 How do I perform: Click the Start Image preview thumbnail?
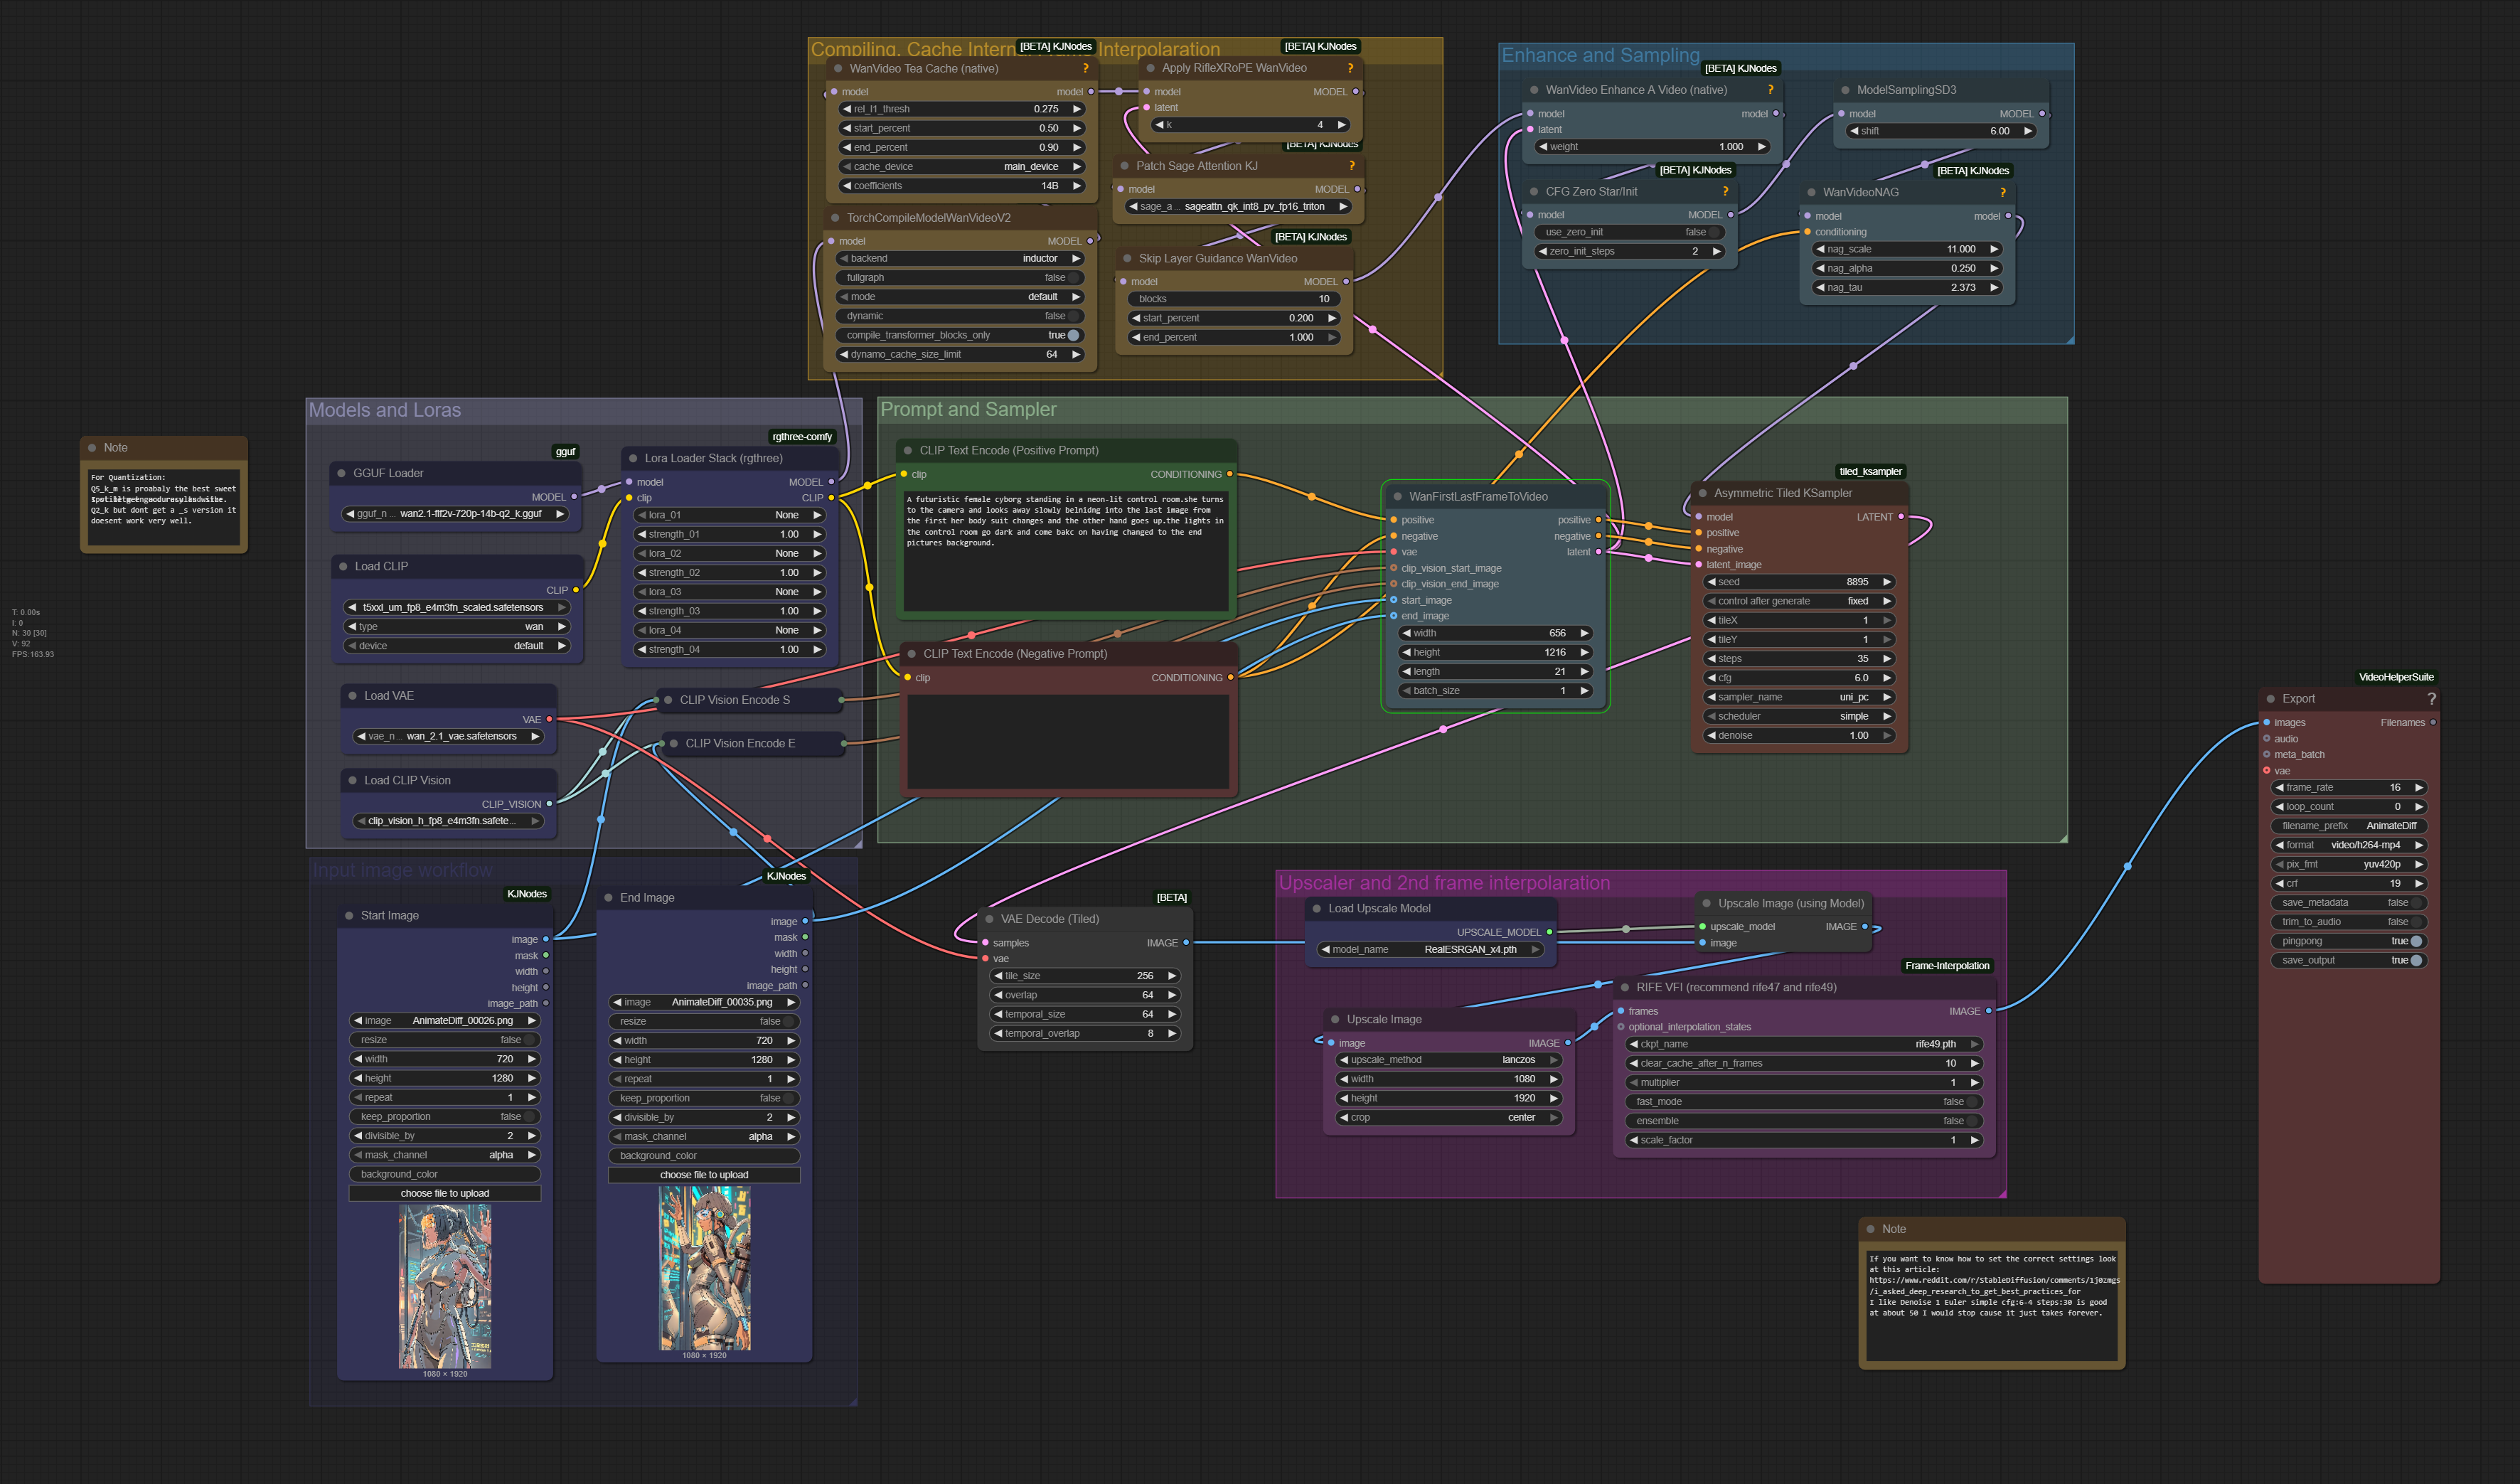click(x=445, y=1286)
